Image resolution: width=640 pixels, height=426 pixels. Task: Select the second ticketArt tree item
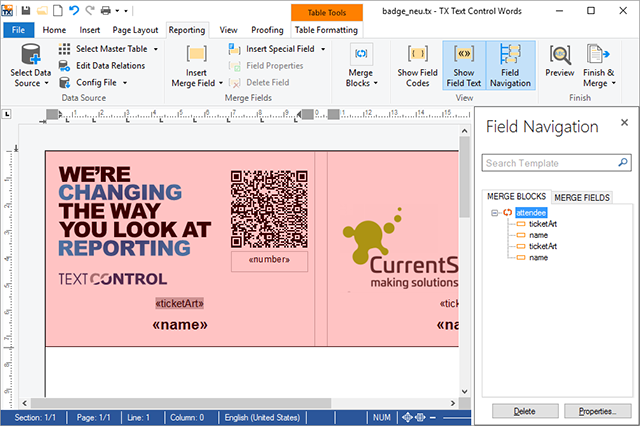click(x=542, y=246)
